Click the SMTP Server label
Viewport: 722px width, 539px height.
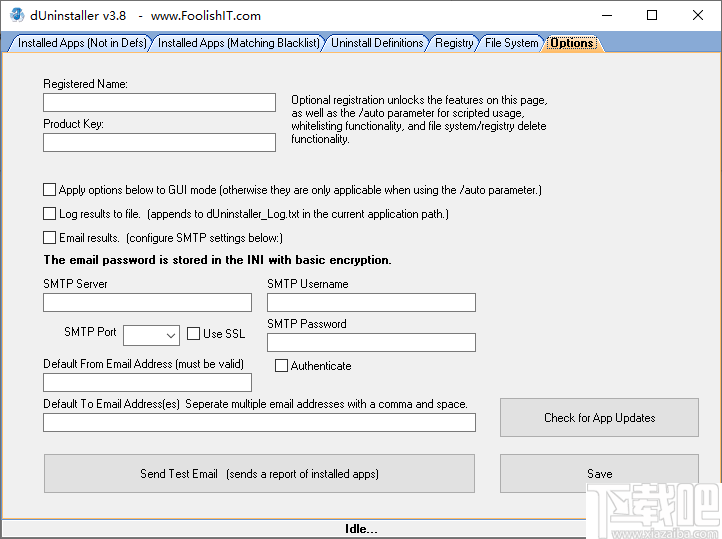tap(75, 284)
